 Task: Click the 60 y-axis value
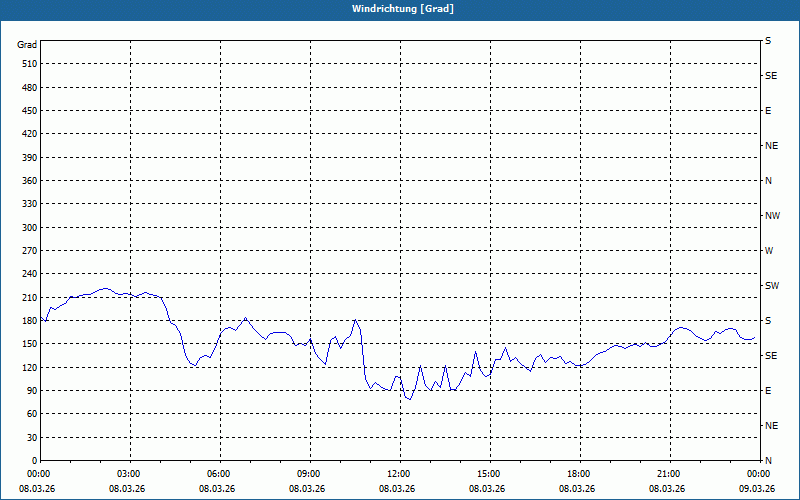[32, 414]
